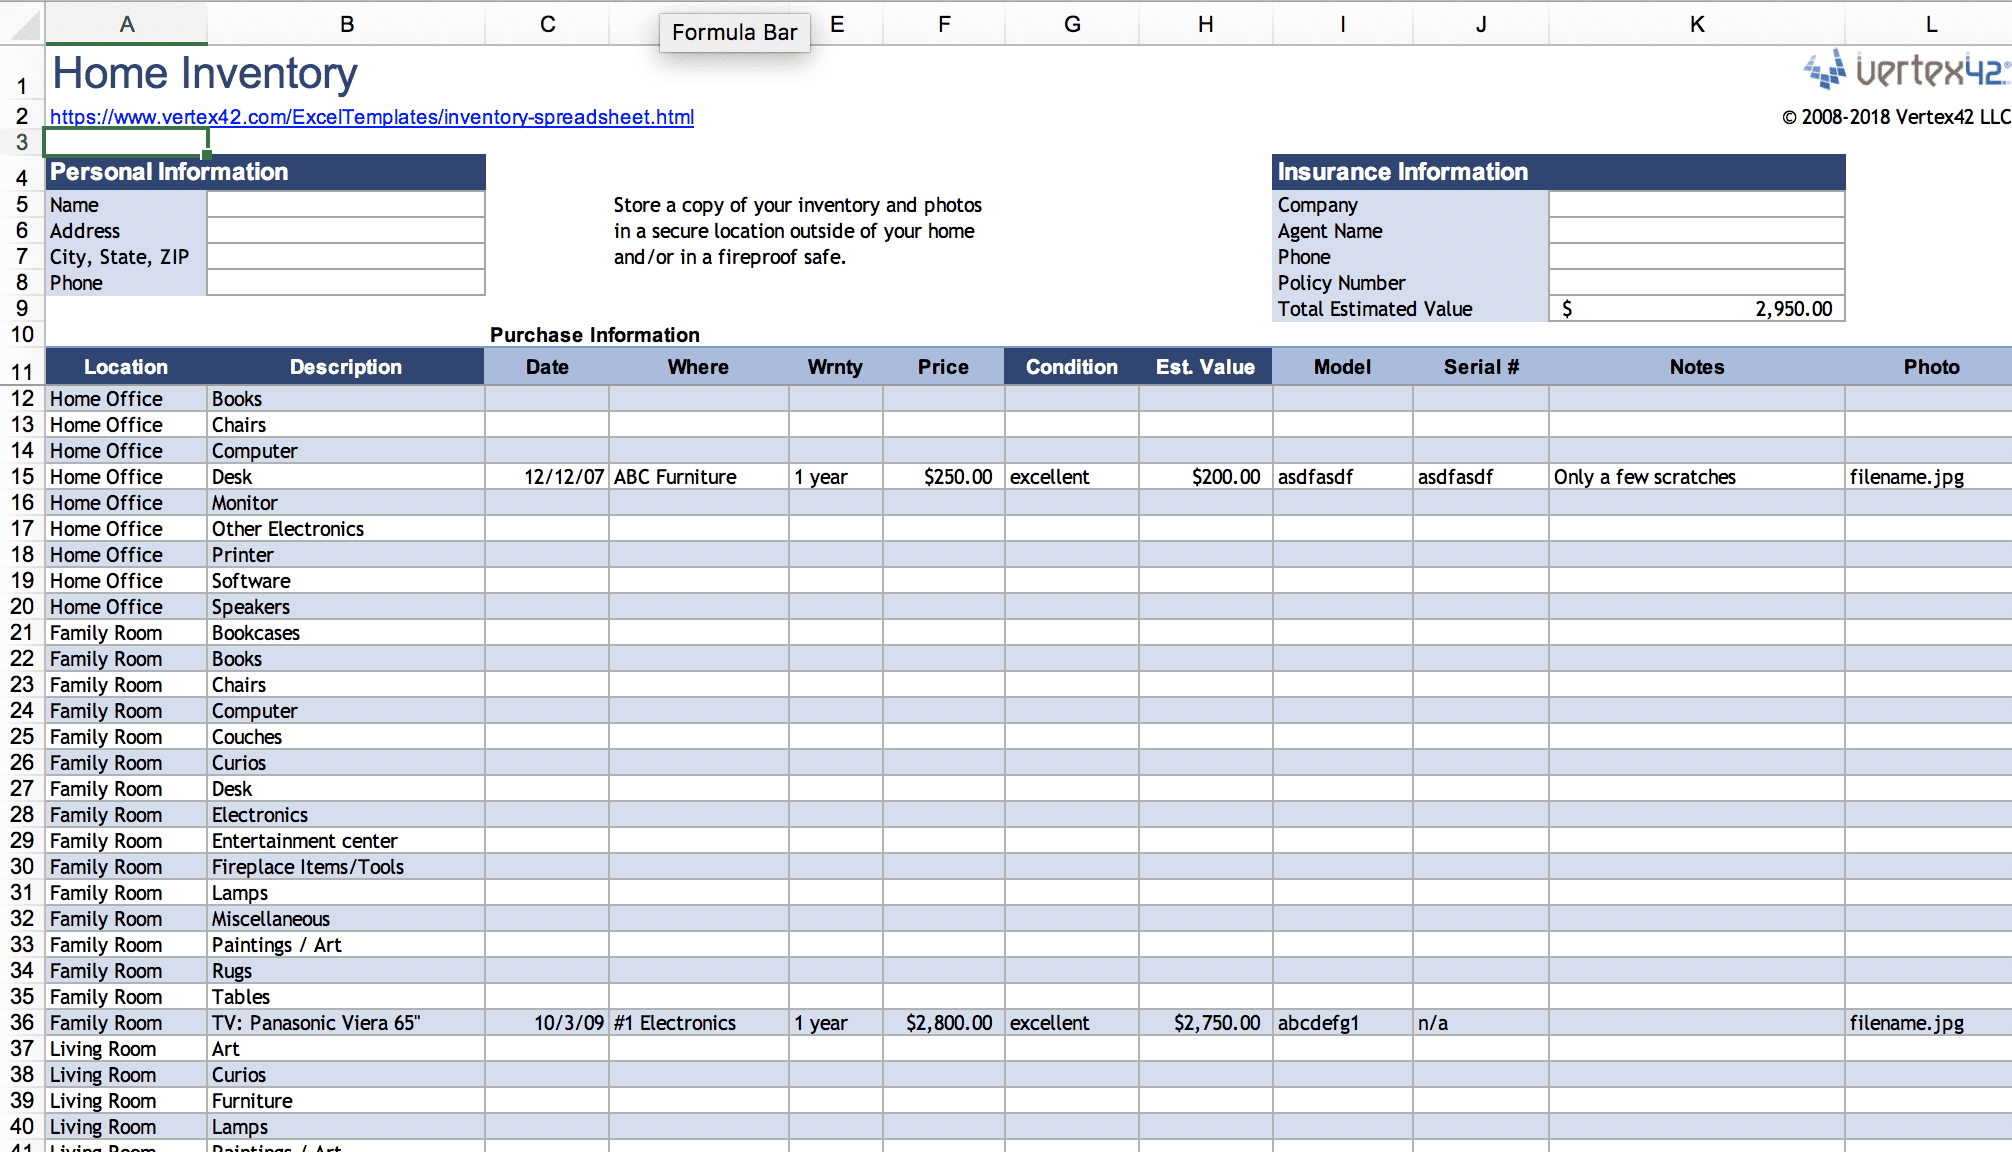Screen dimensions: 2012x1152
Task: Click the Location column heading cell
Action: (126, 367)
